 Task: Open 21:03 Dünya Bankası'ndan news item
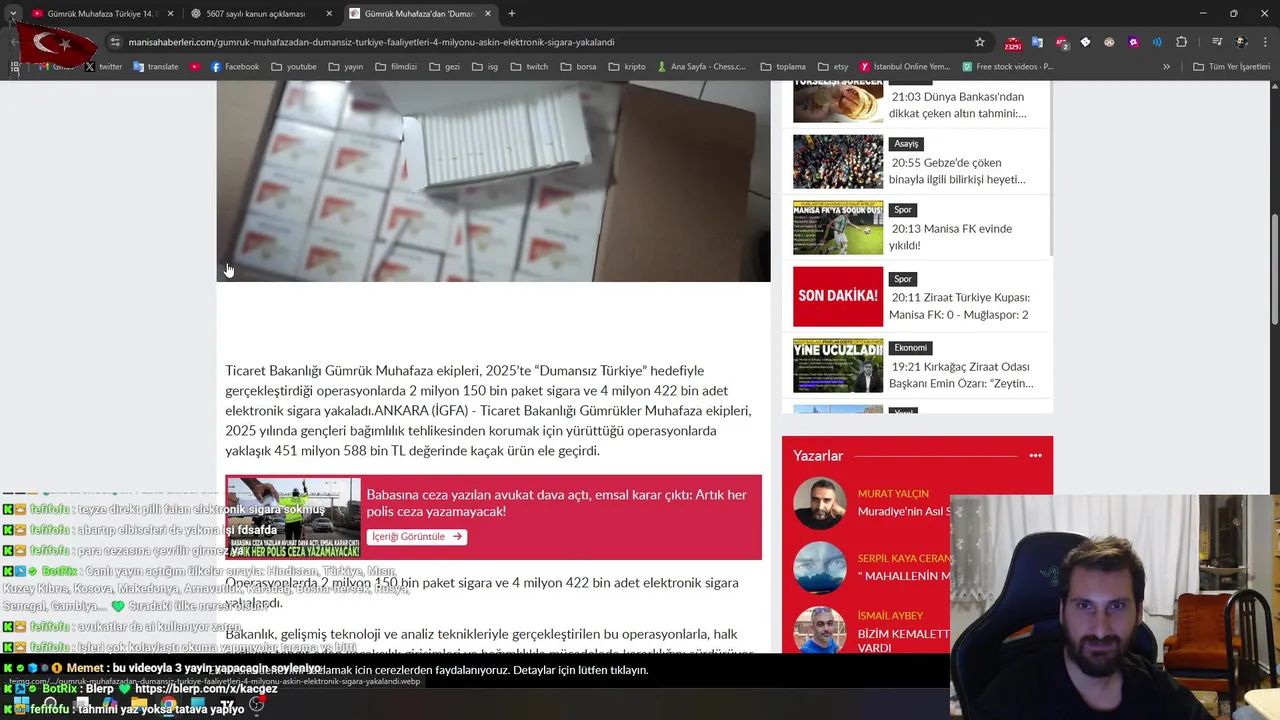click(958, 105)
